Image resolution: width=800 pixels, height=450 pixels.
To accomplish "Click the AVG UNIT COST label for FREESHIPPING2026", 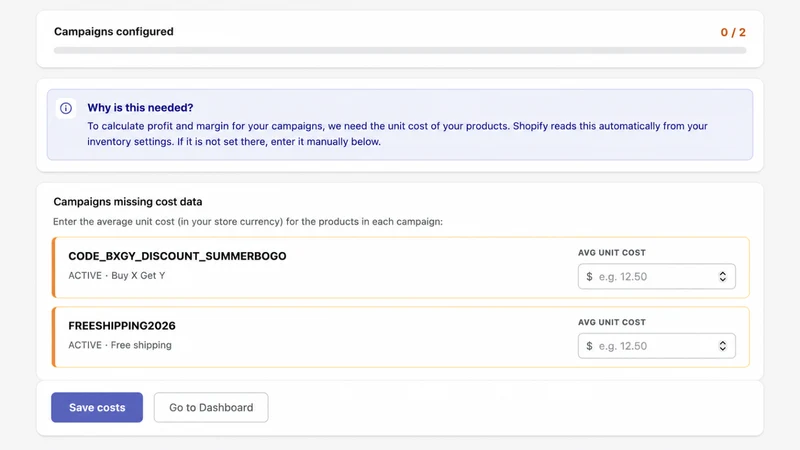I will point(612,322).
